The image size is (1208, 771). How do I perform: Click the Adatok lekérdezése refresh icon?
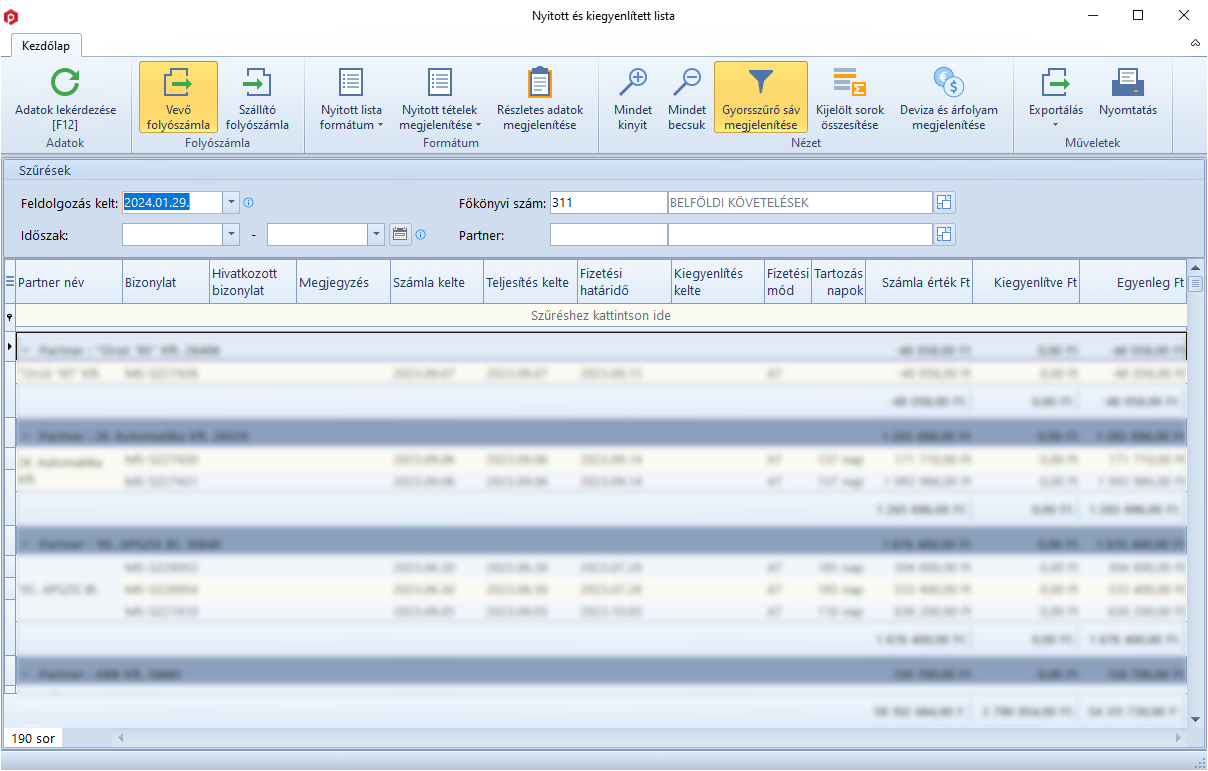[x=65, y=83]
